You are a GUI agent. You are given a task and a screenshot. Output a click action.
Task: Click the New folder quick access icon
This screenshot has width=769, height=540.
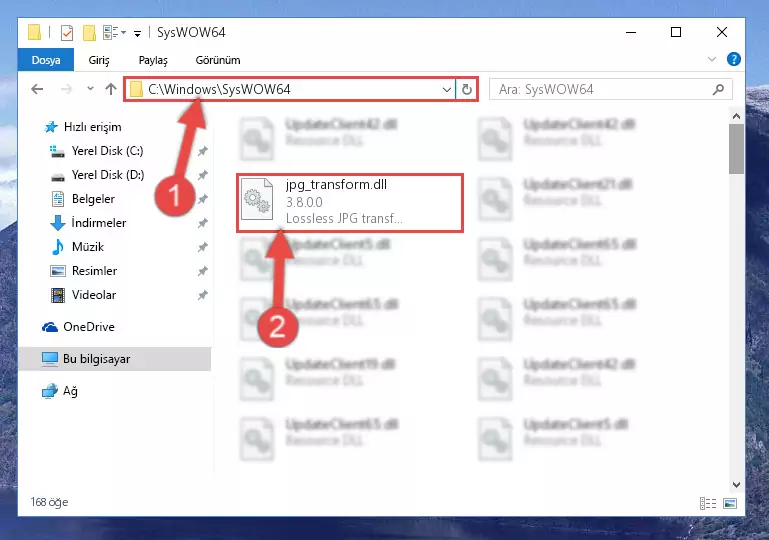pos(89,33)
